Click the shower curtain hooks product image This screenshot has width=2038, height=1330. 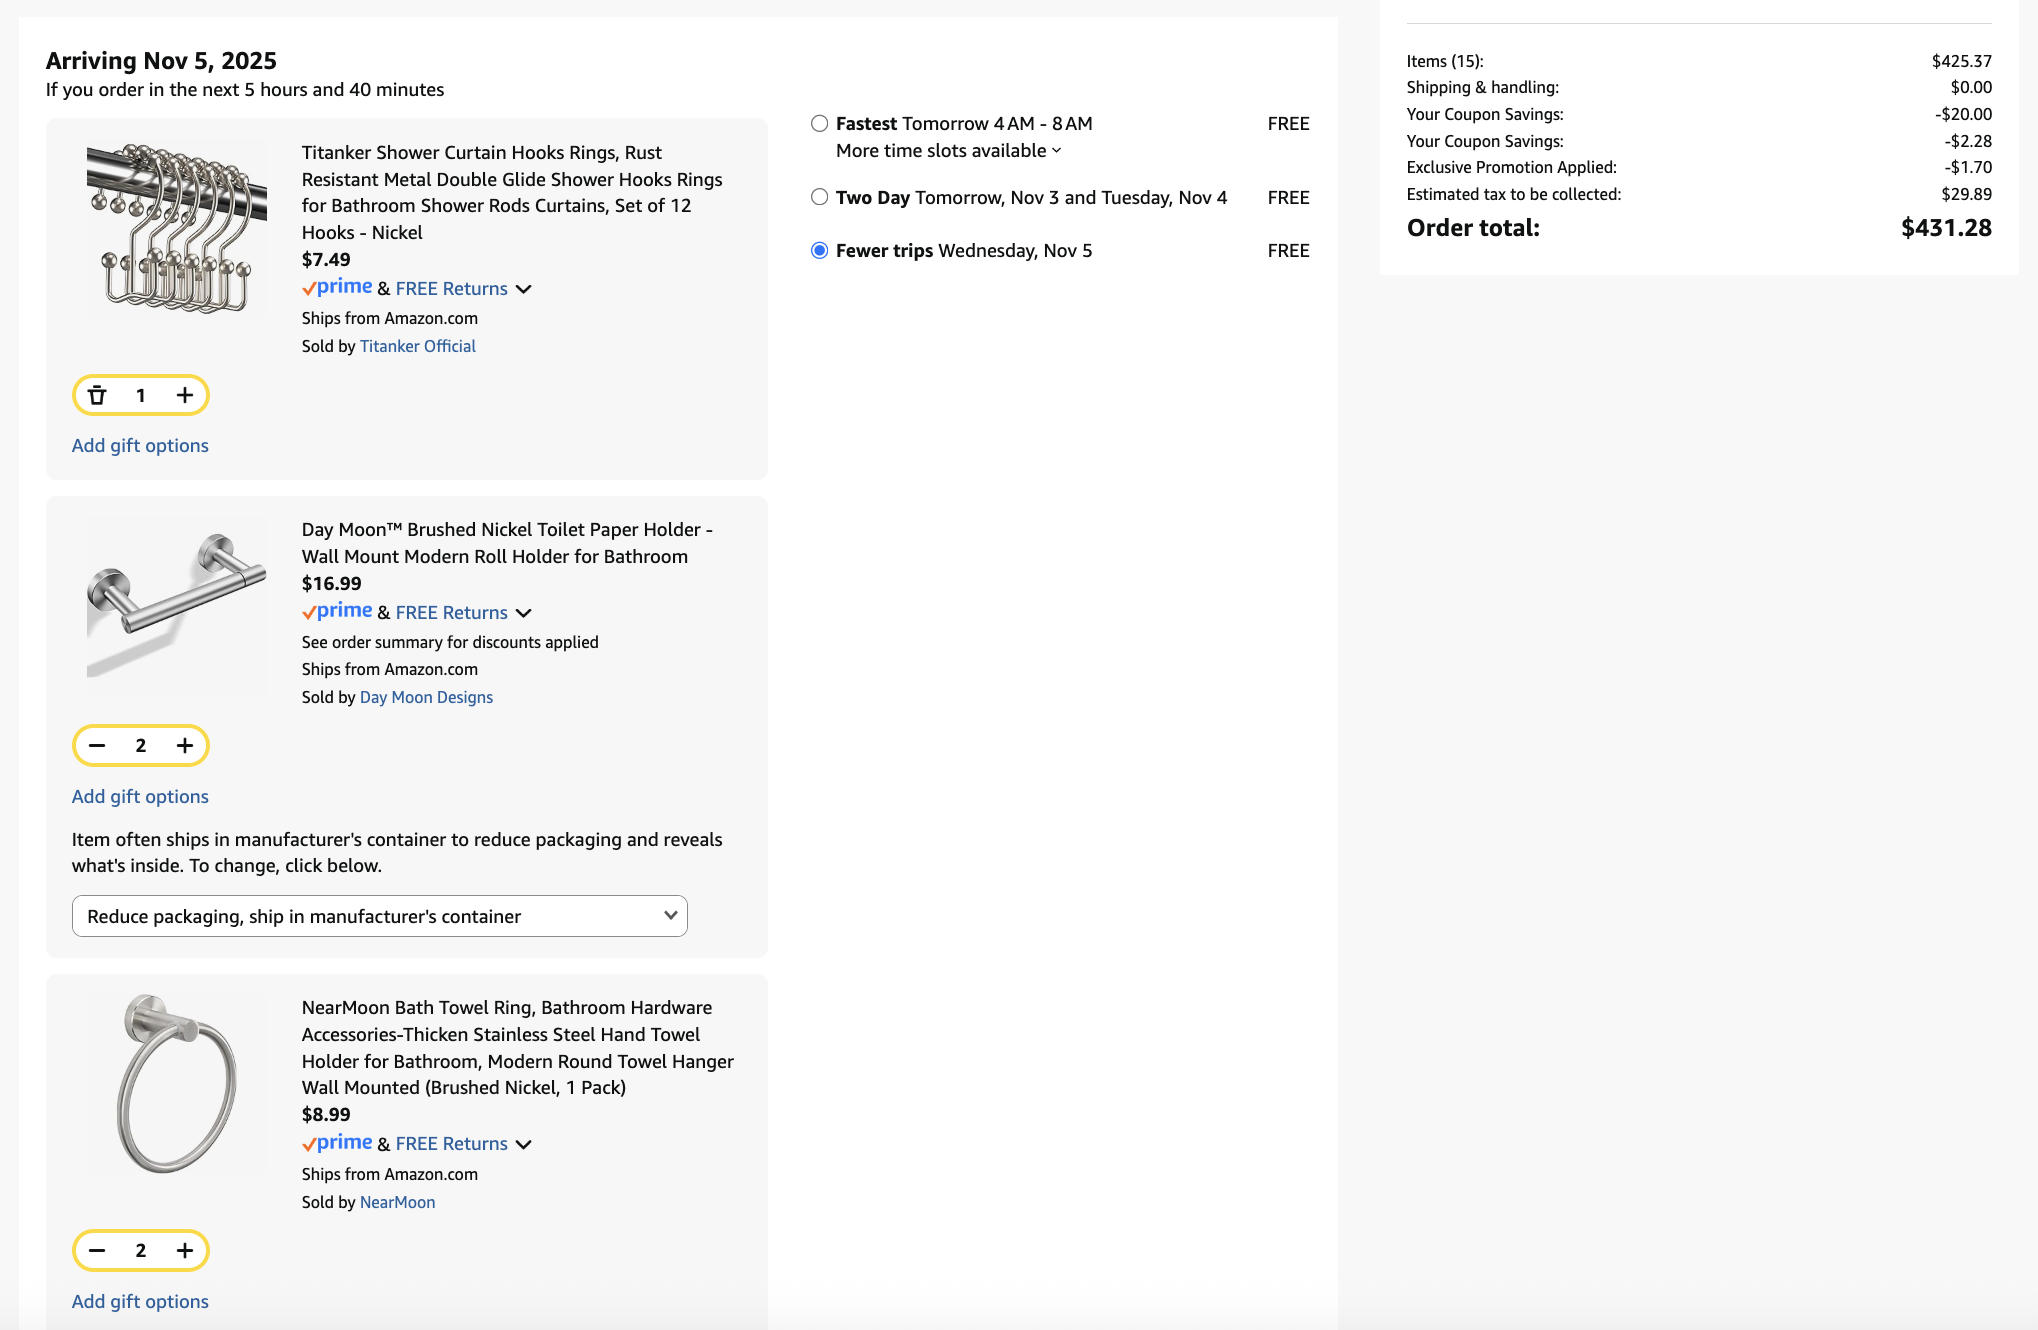[177, 229]
